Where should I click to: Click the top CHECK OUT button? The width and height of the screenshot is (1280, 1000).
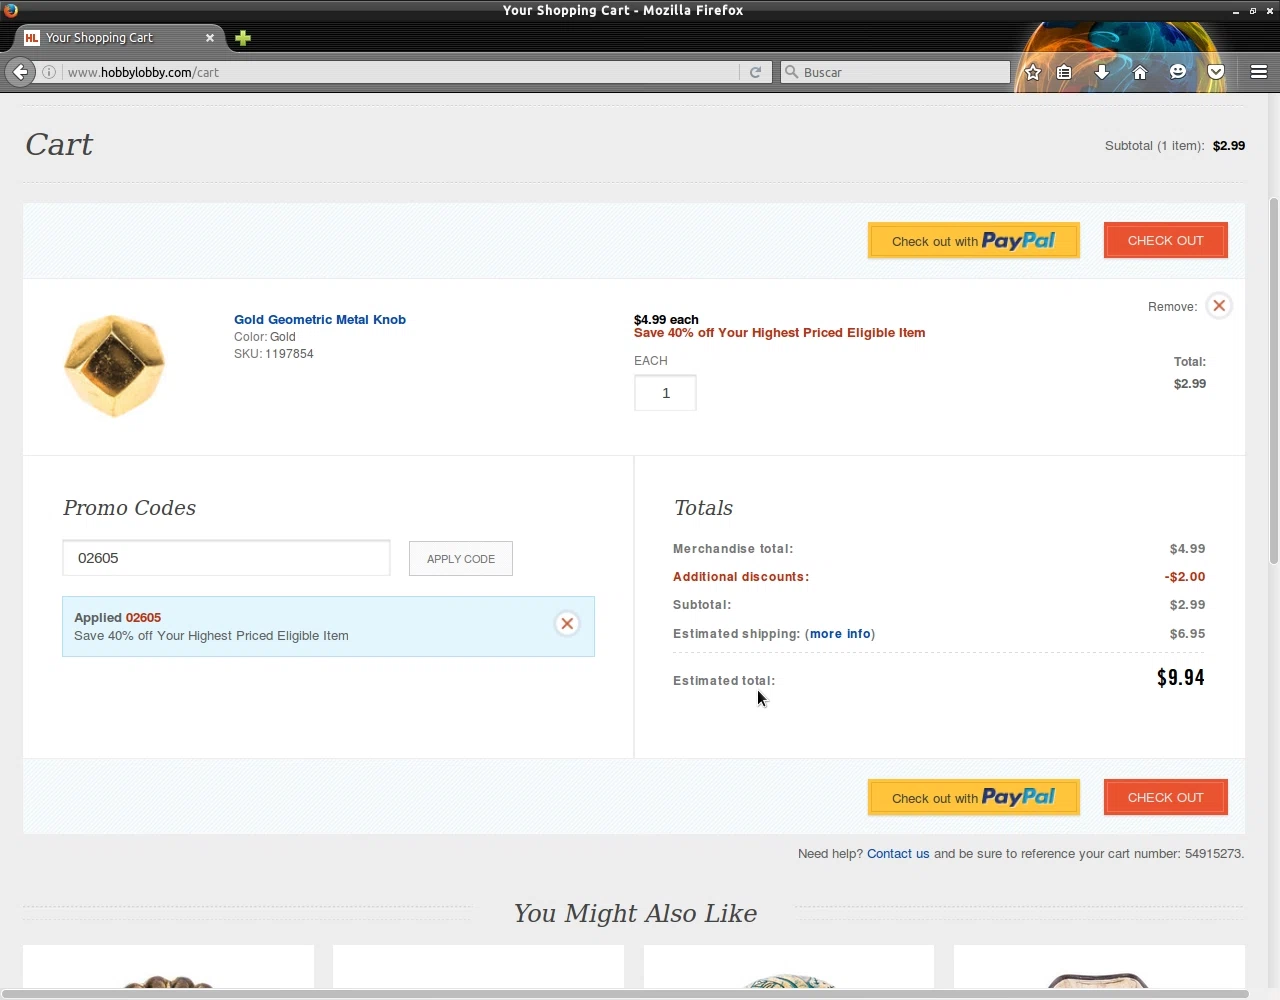1166,241
